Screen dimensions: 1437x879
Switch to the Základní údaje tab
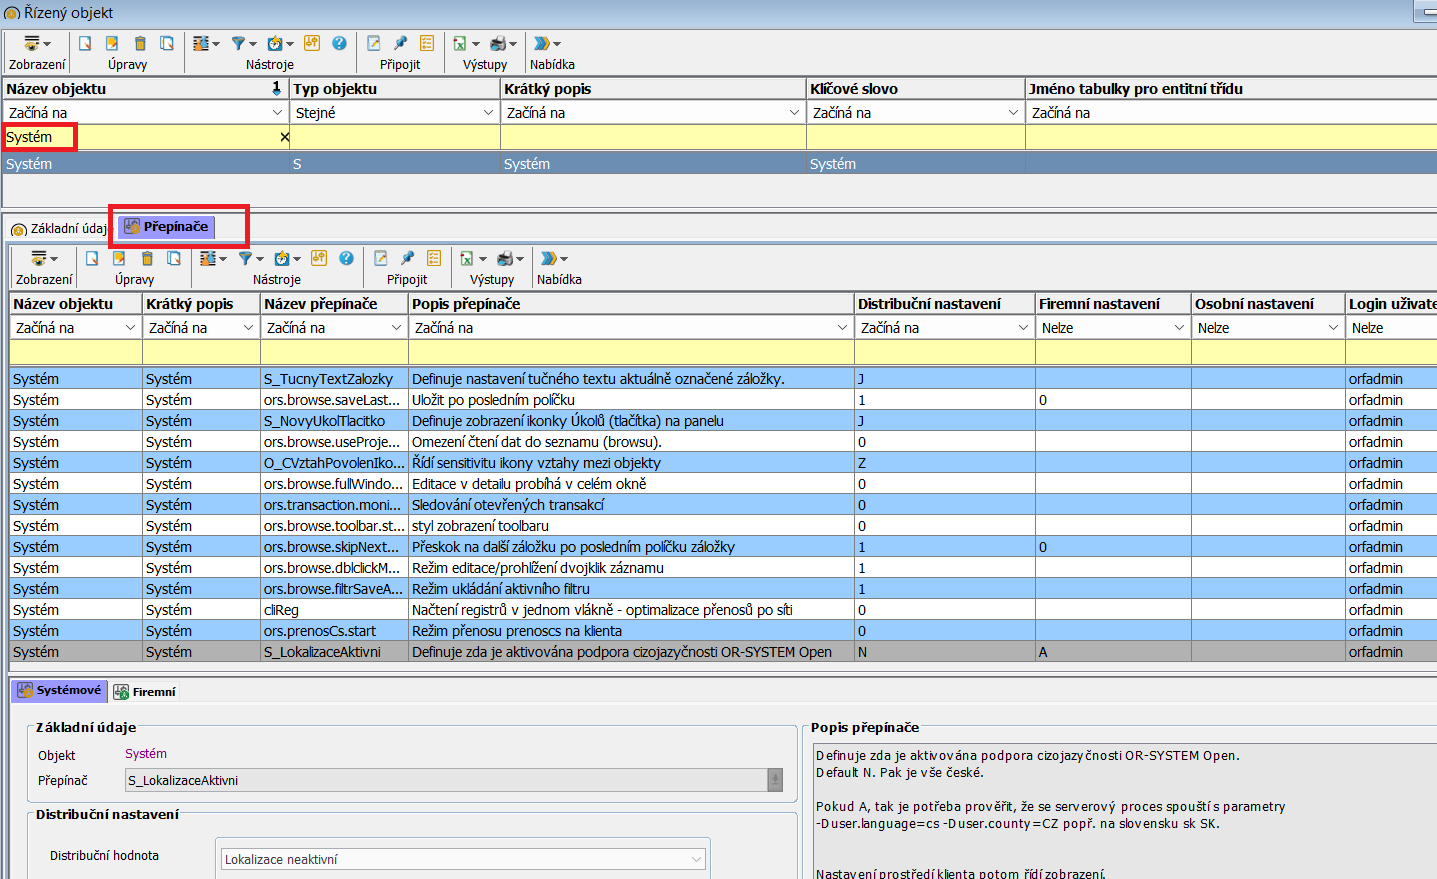[60, 229]
